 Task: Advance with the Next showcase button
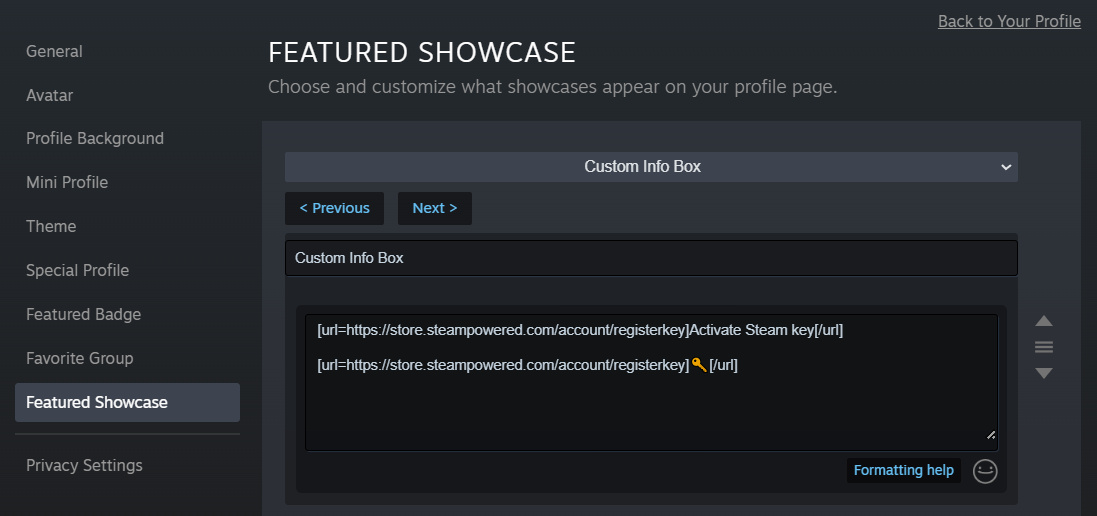[434, 208]
